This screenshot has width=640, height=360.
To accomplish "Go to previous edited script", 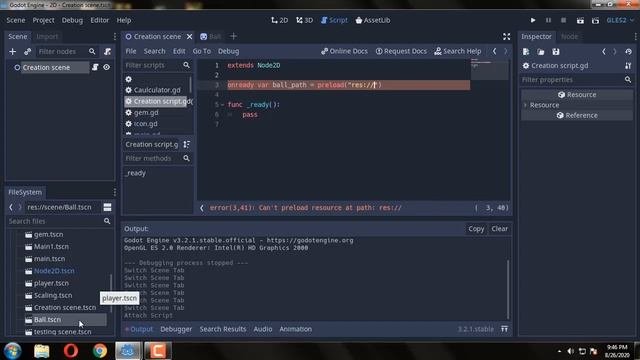I will click(494, 51).
